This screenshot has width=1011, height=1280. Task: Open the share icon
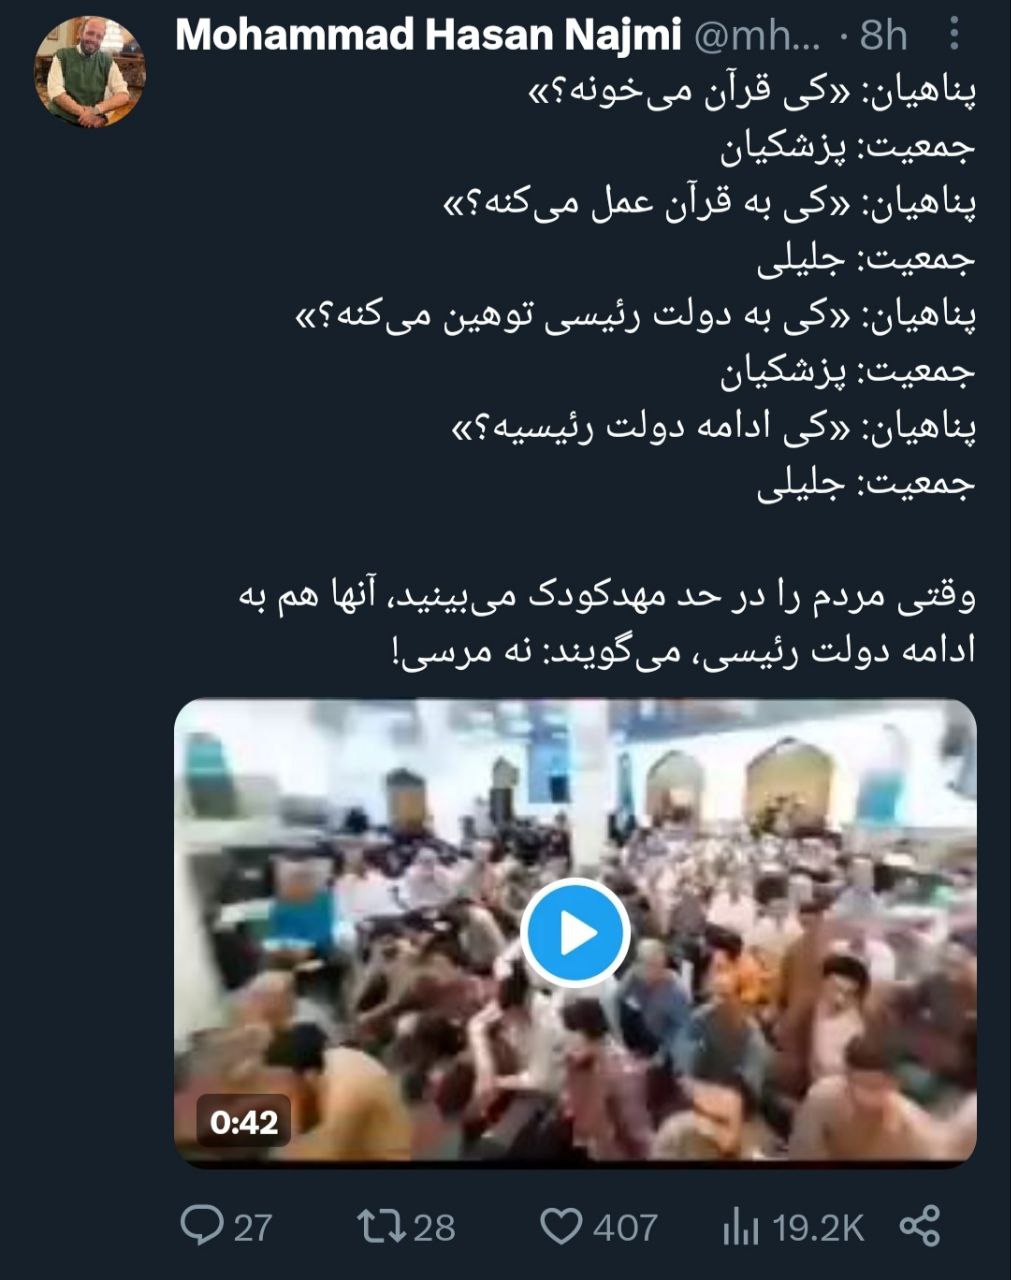click(921, 1226)
